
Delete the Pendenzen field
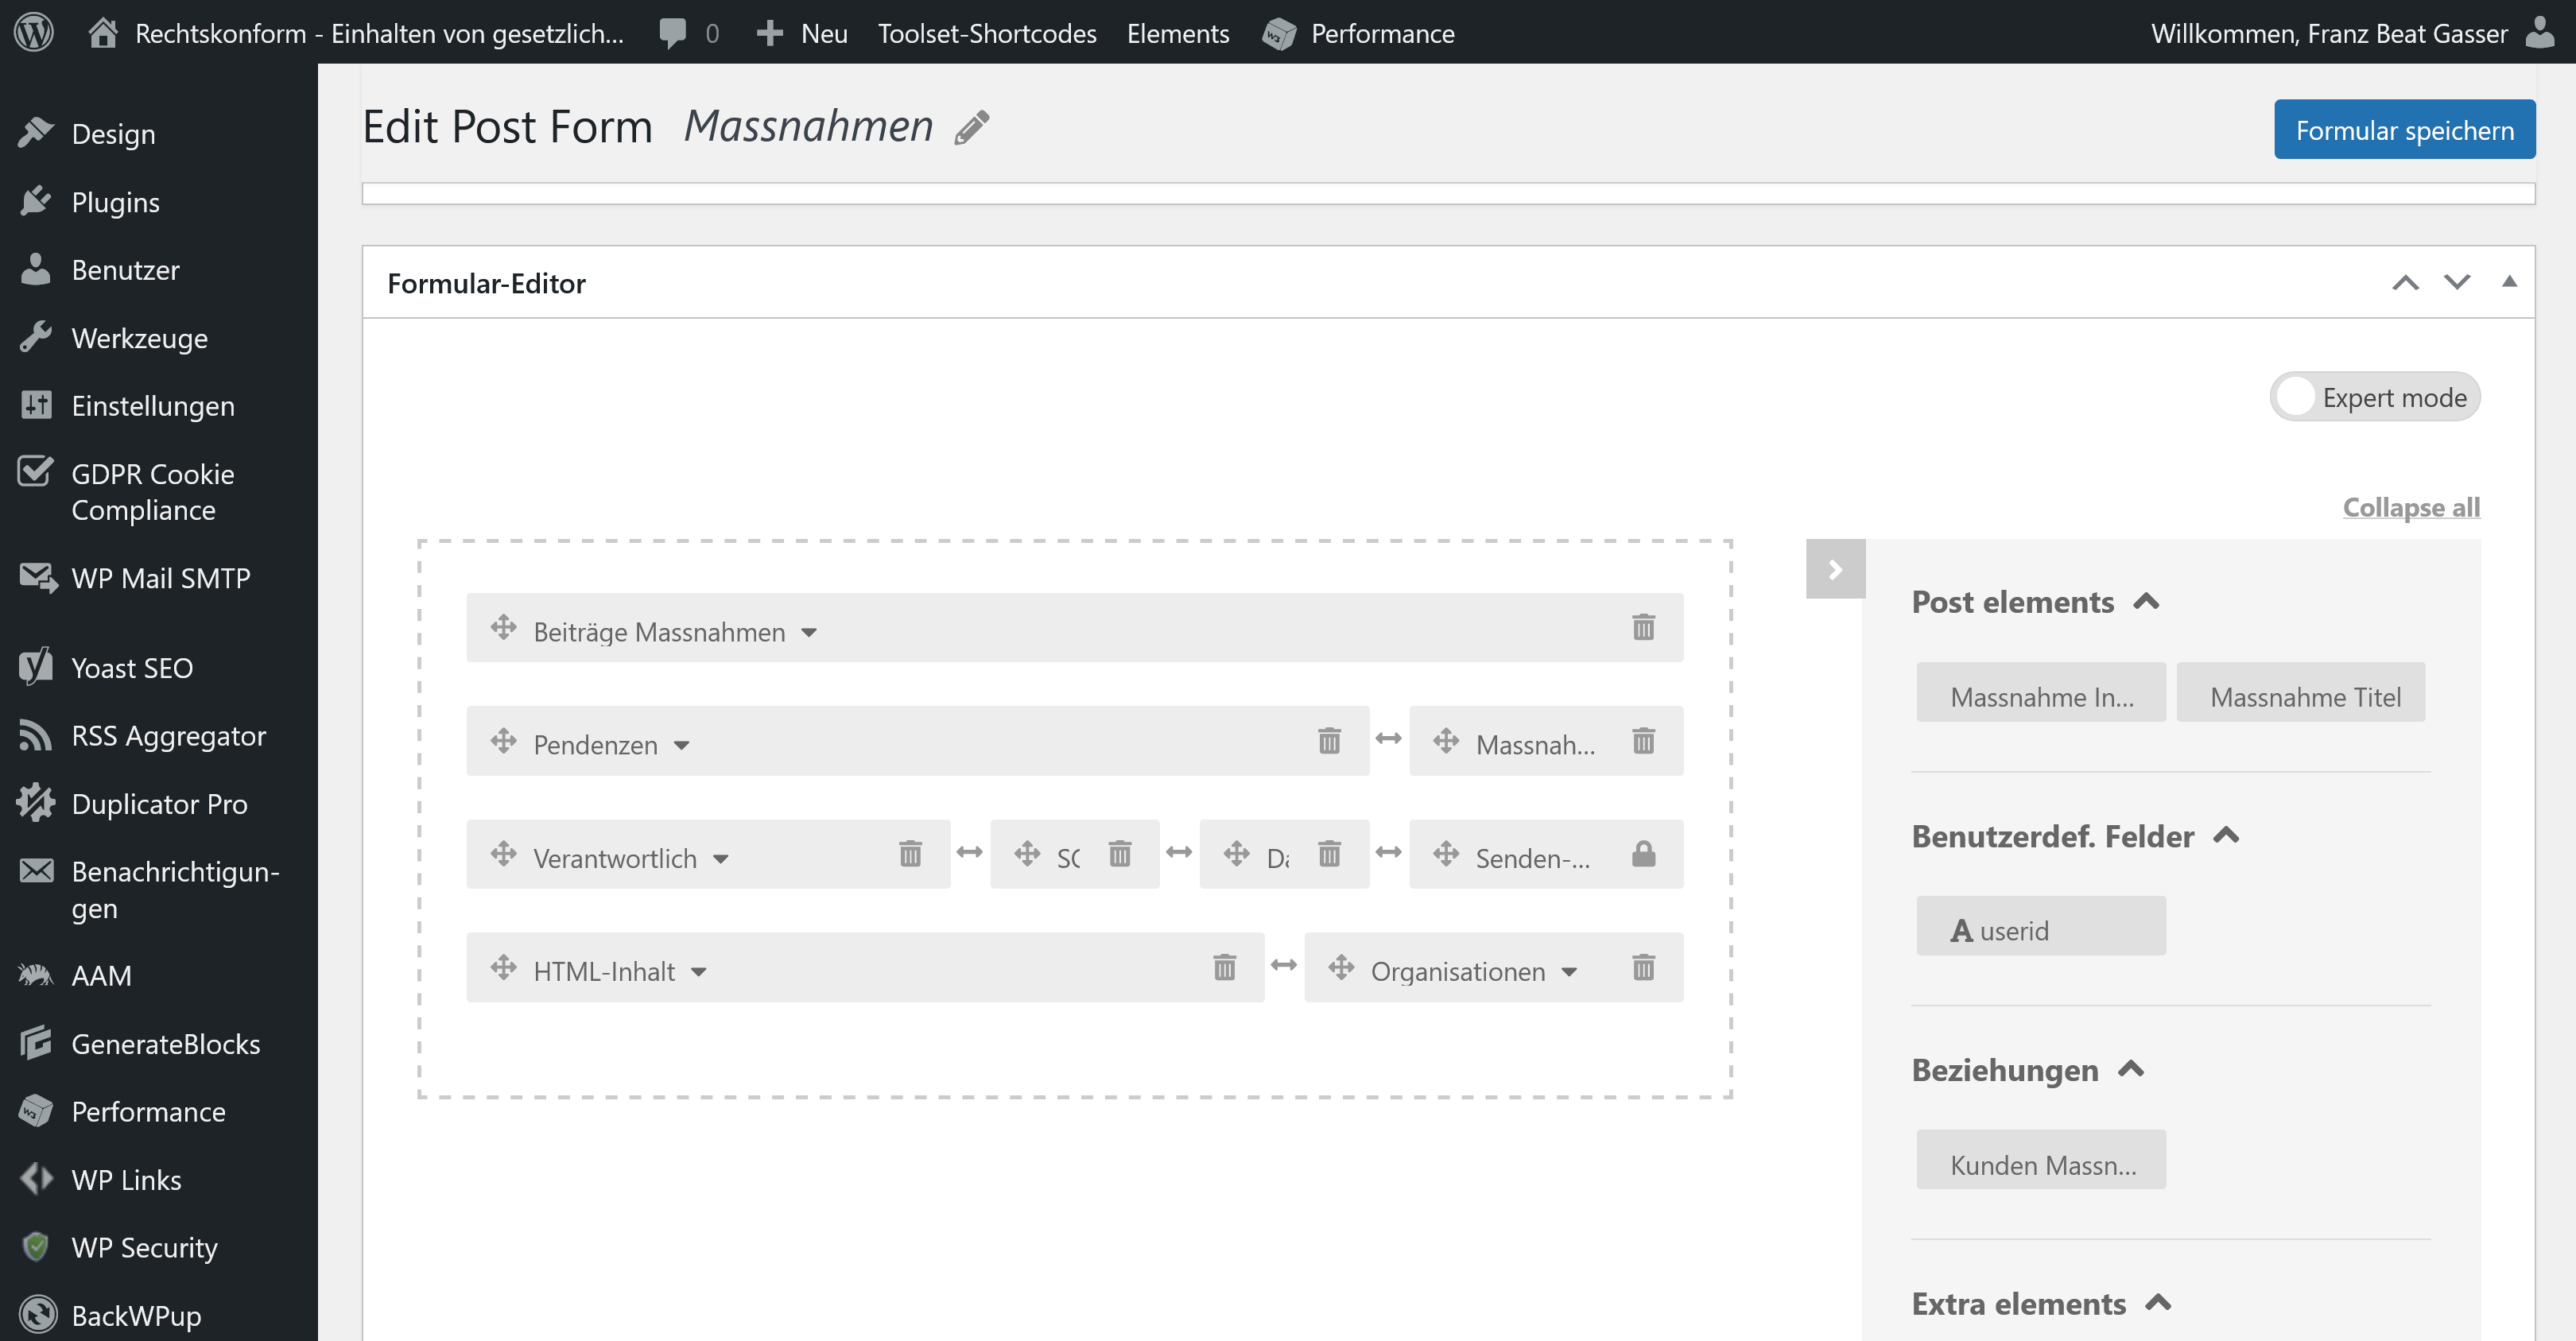pyautogui.click(x=1329, y=740)
